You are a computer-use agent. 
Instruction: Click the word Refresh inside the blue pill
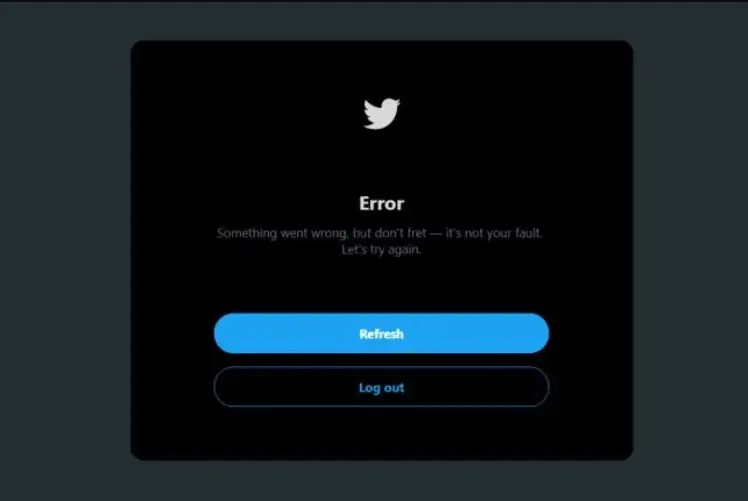click(x=381, y=334)
